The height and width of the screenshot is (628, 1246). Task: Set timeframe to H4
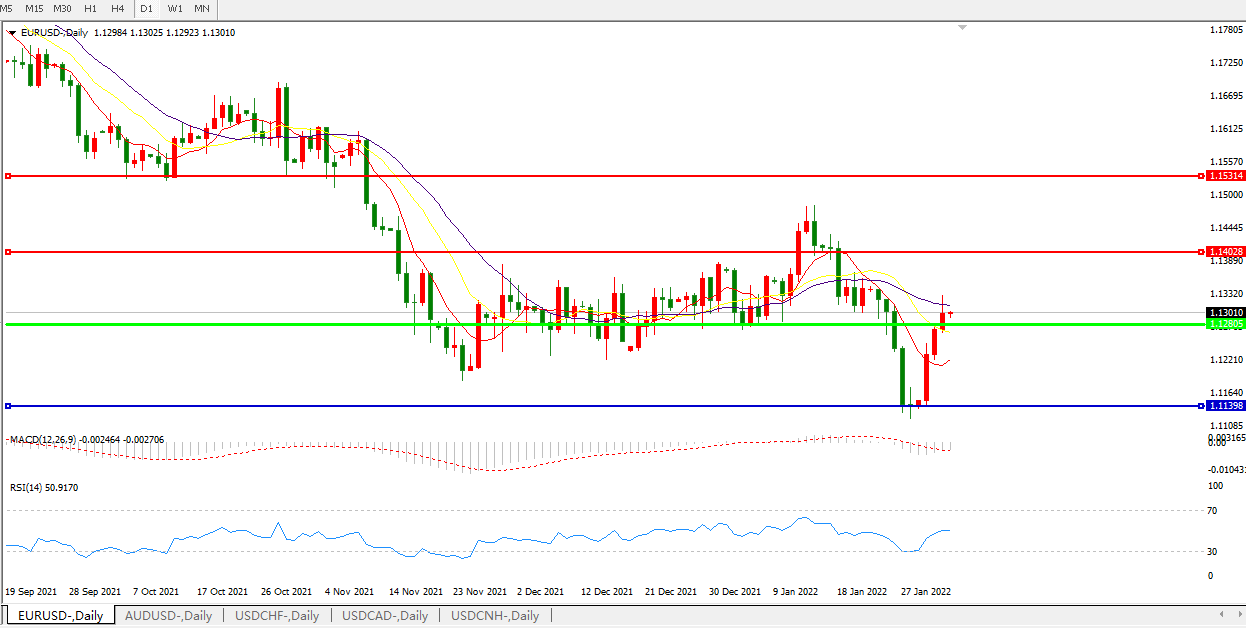pos(118,8)
